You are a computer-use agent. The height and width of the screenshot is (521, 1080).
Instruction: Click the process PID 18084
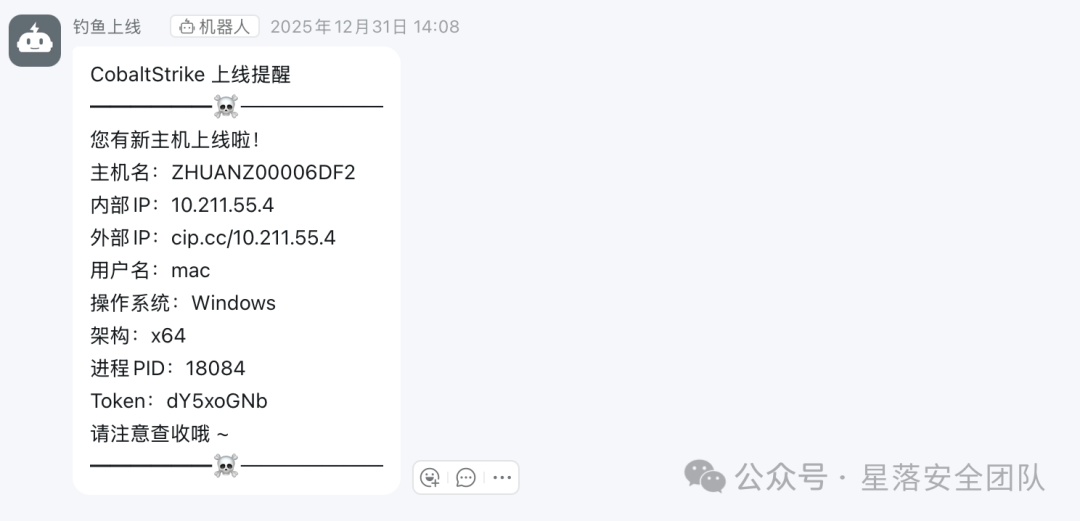coord(216,369)
